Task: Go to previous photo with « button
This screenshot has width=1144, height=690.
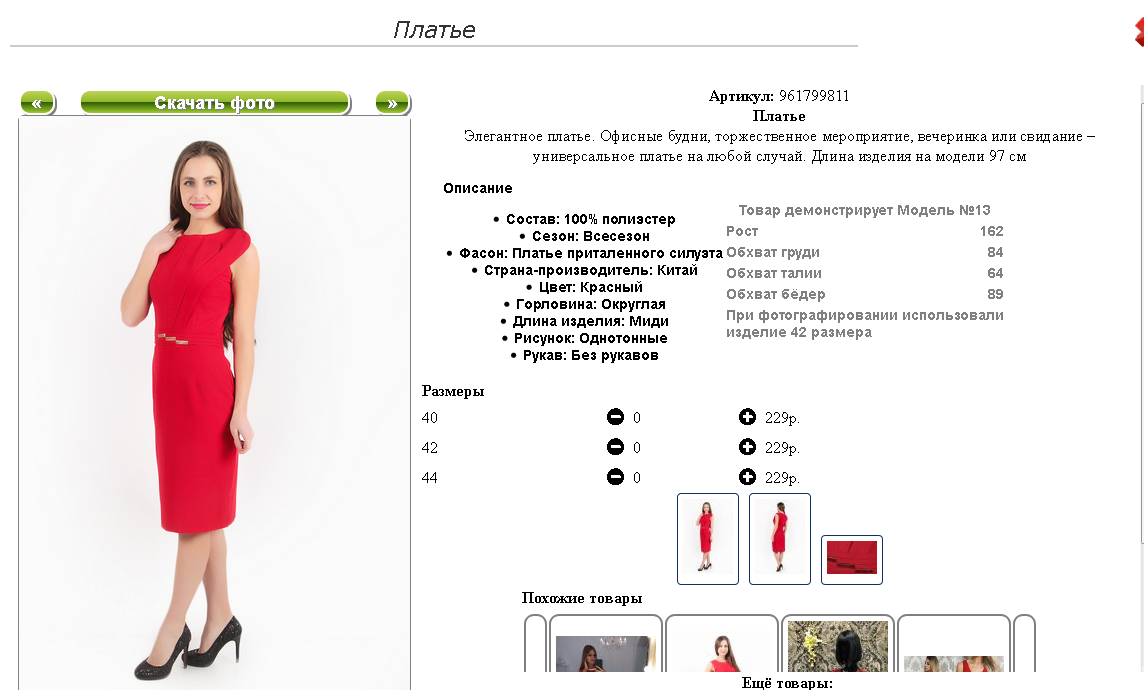Action: (38, 103)
